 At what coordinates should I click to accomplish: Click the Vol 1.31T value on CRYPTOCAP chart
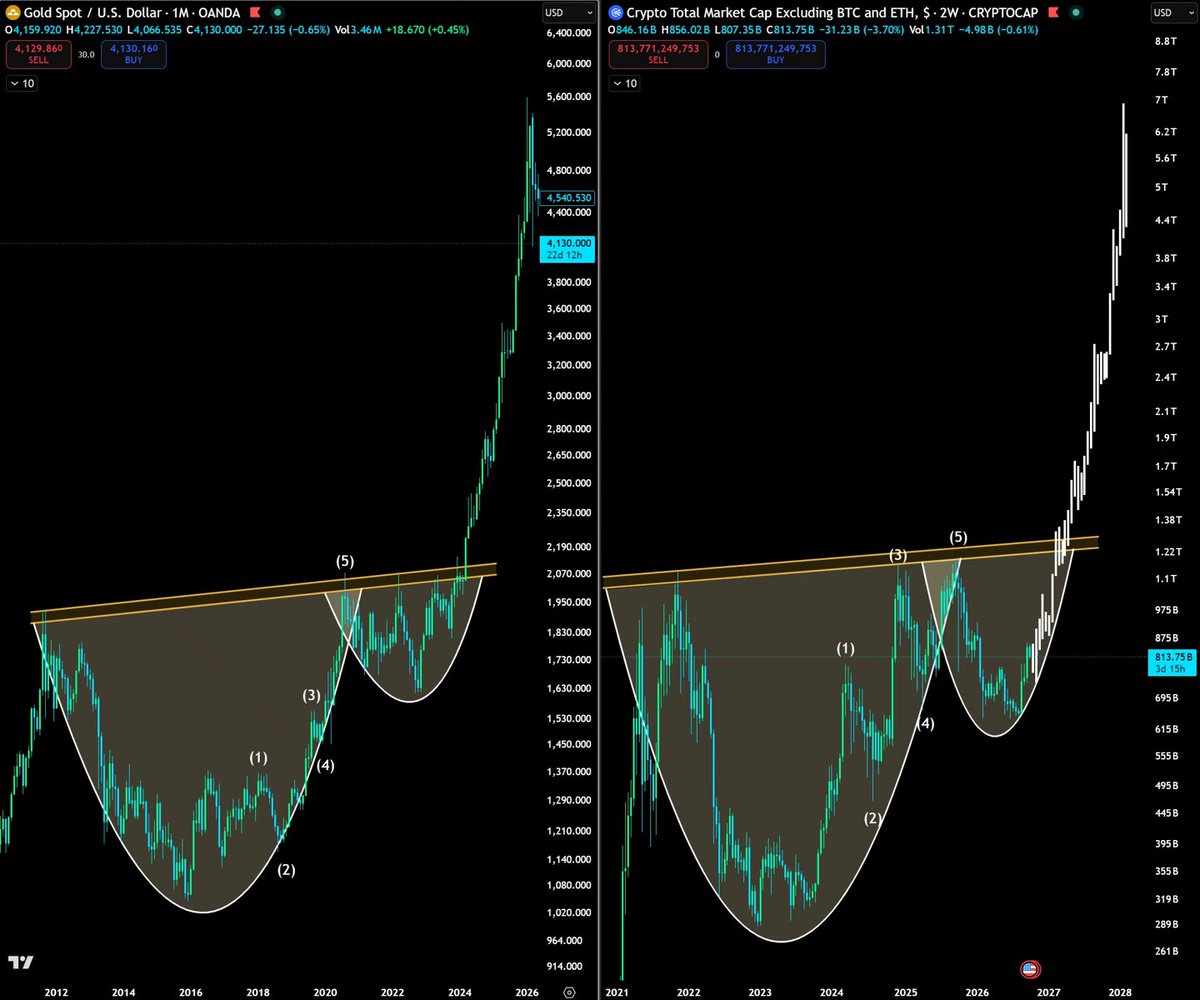[932, 30]
